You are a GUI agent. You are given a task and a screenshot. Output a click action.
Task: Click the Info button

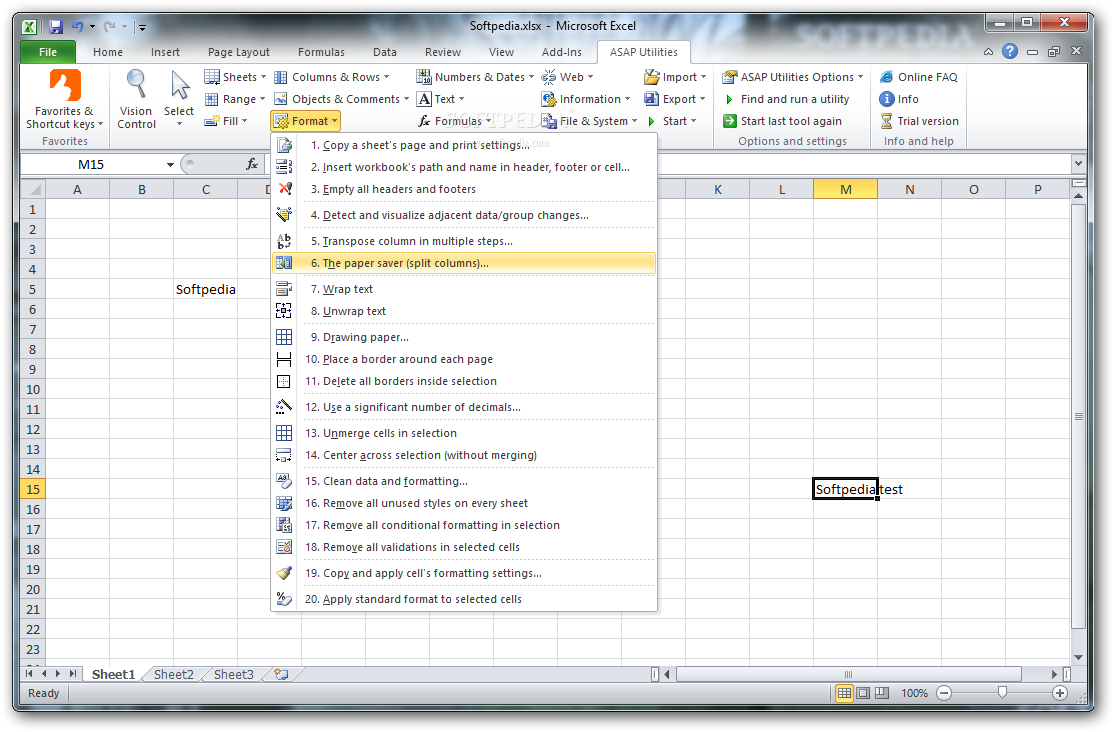tap(899, 99)
